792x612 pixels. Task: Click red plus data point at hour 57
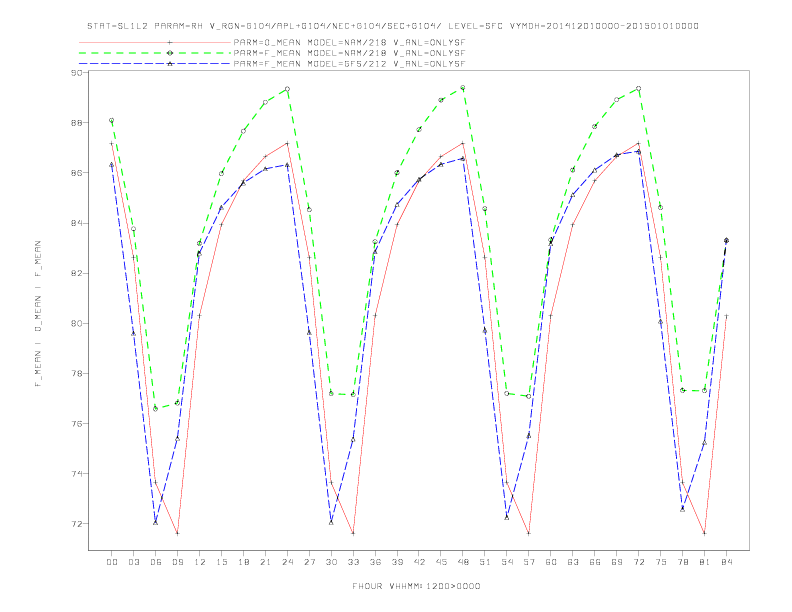[x=529, y=533]
